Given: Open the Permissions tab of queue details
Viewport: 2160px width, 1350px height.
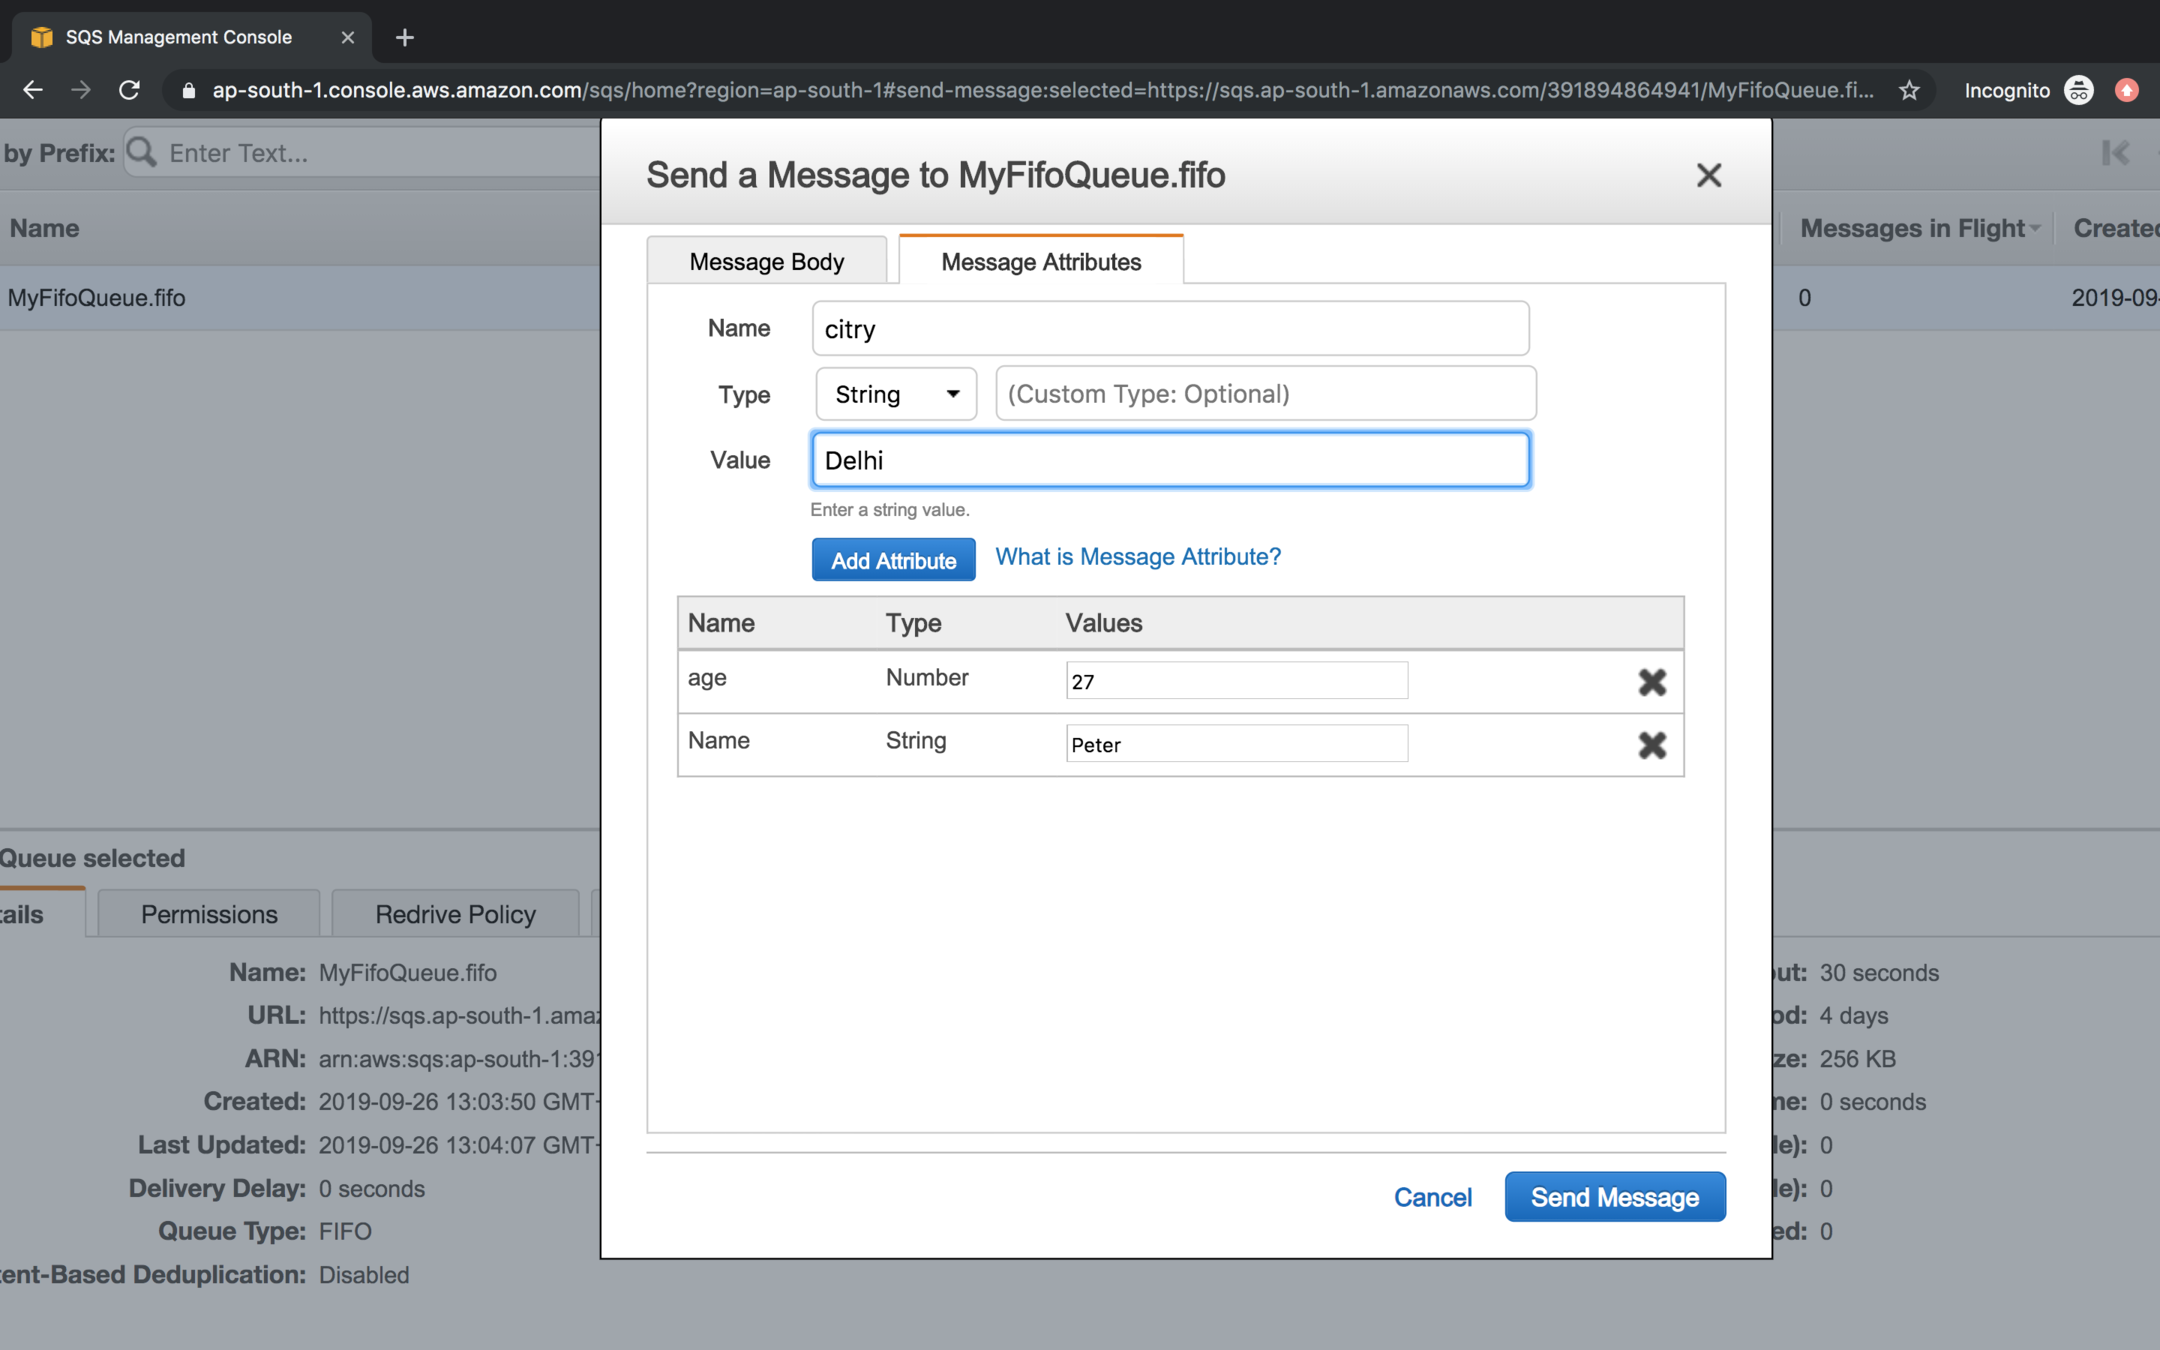Looking at the screenshot, I should [209, 914].
